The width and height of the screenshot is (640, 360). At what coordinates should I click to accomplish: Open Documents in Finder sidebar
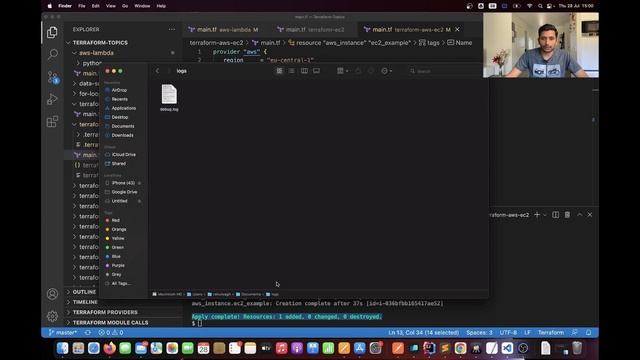(x=122, y=126)
